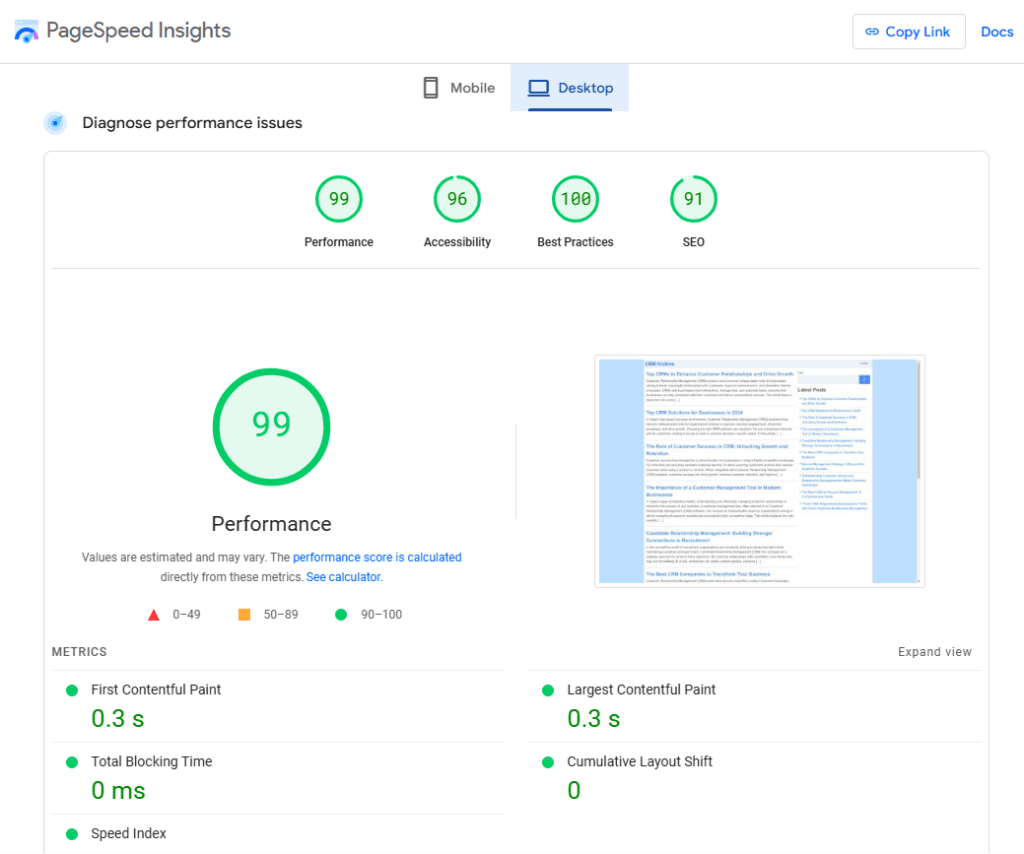Click the Speed Index metric label
The height and width of the screenshot is (854, 1024).
(129, 833)
